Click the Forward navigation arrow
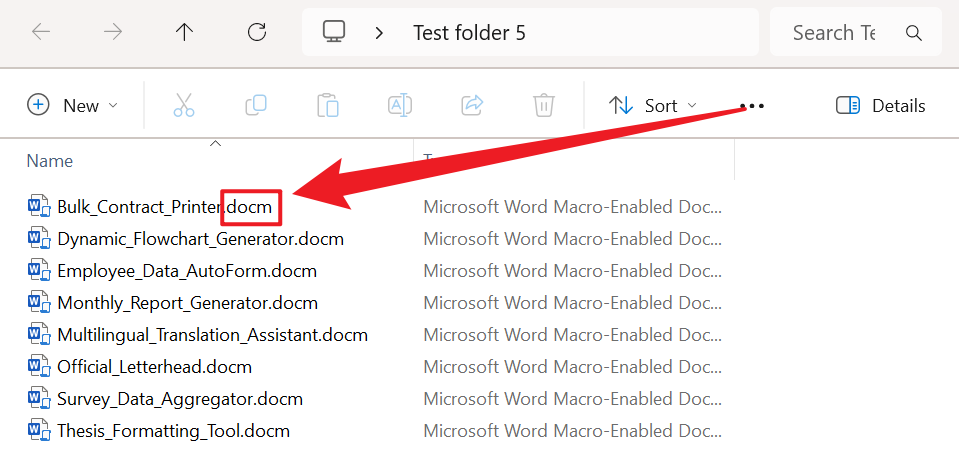This screenshot has height=460, width=959. coord(113,33)
